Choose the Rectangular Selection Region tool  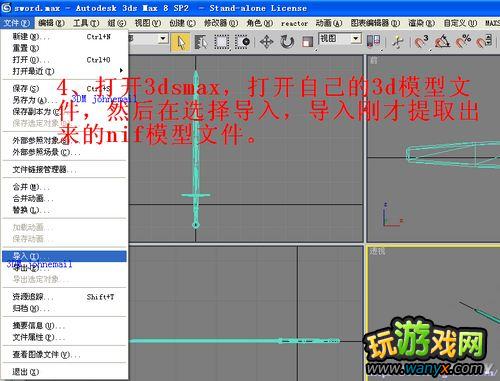coord(221,42)
